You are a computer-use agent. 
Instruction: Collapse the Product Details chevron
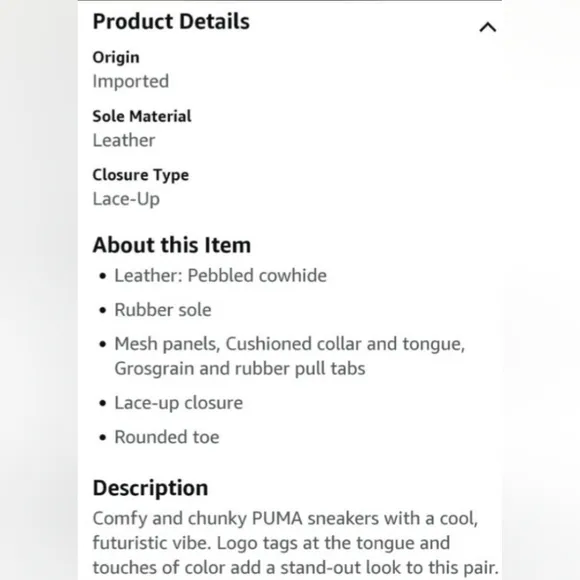point(488,27)
